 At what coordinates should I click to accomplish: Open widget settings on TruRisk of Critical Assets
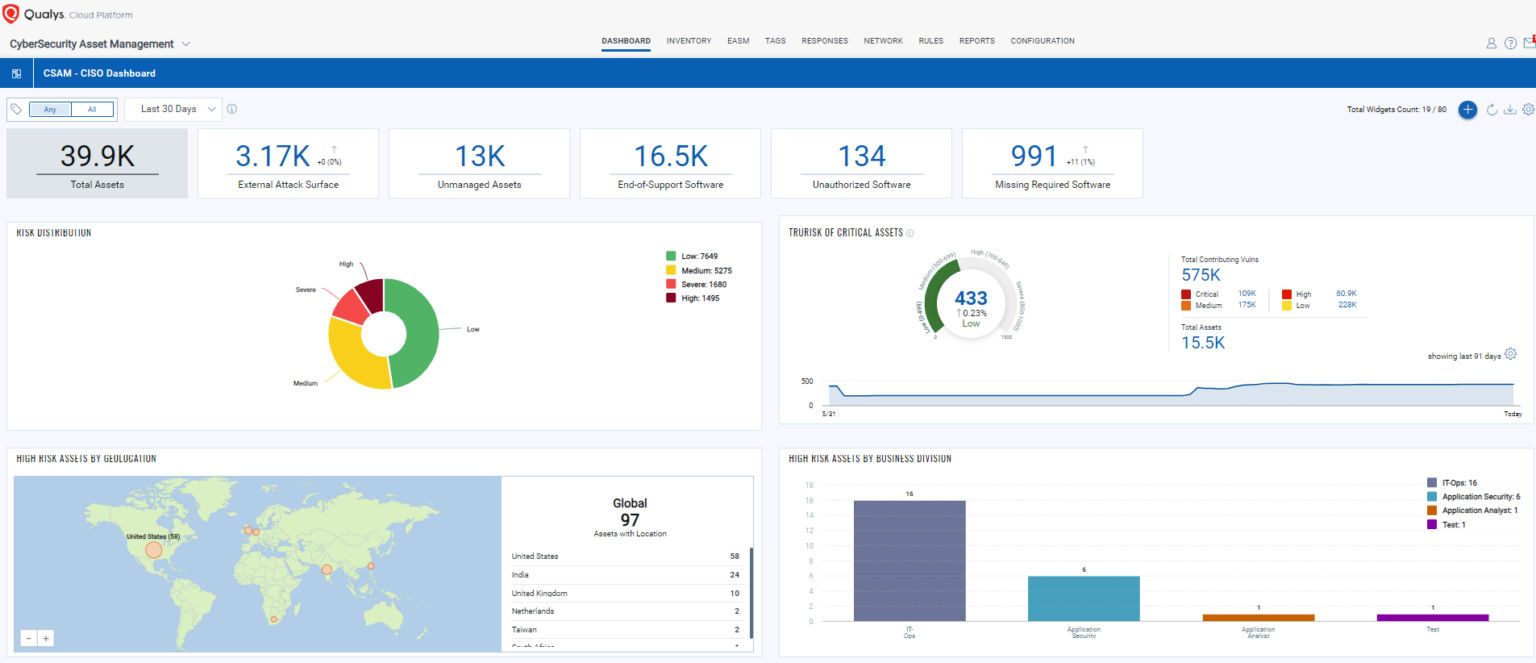1510,353
